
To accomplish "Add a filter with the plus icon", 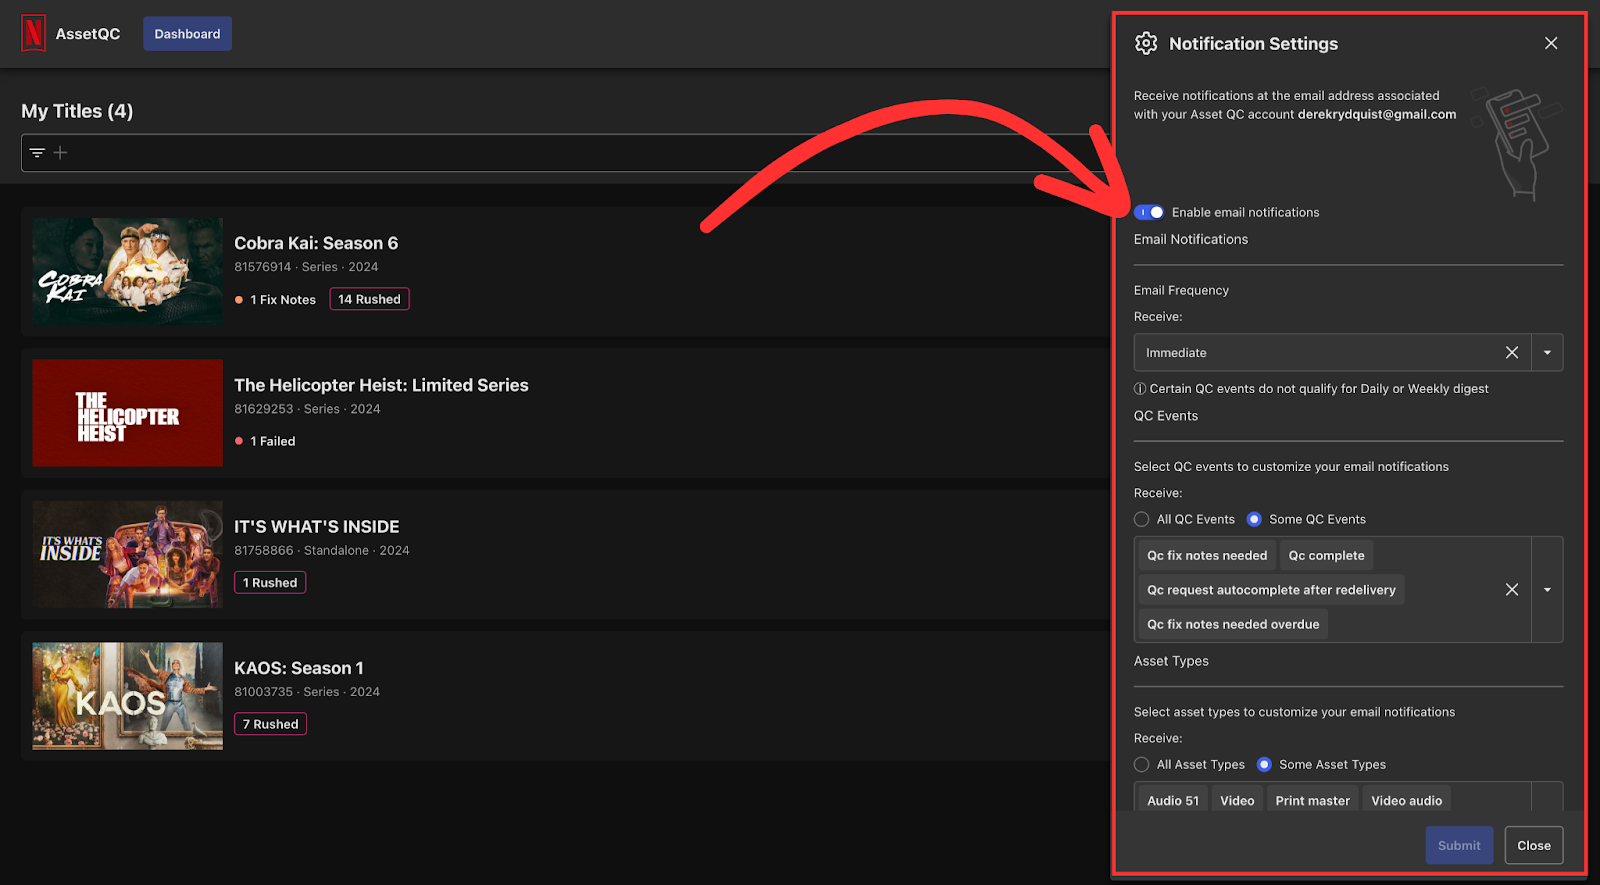I will pos(60,153).
